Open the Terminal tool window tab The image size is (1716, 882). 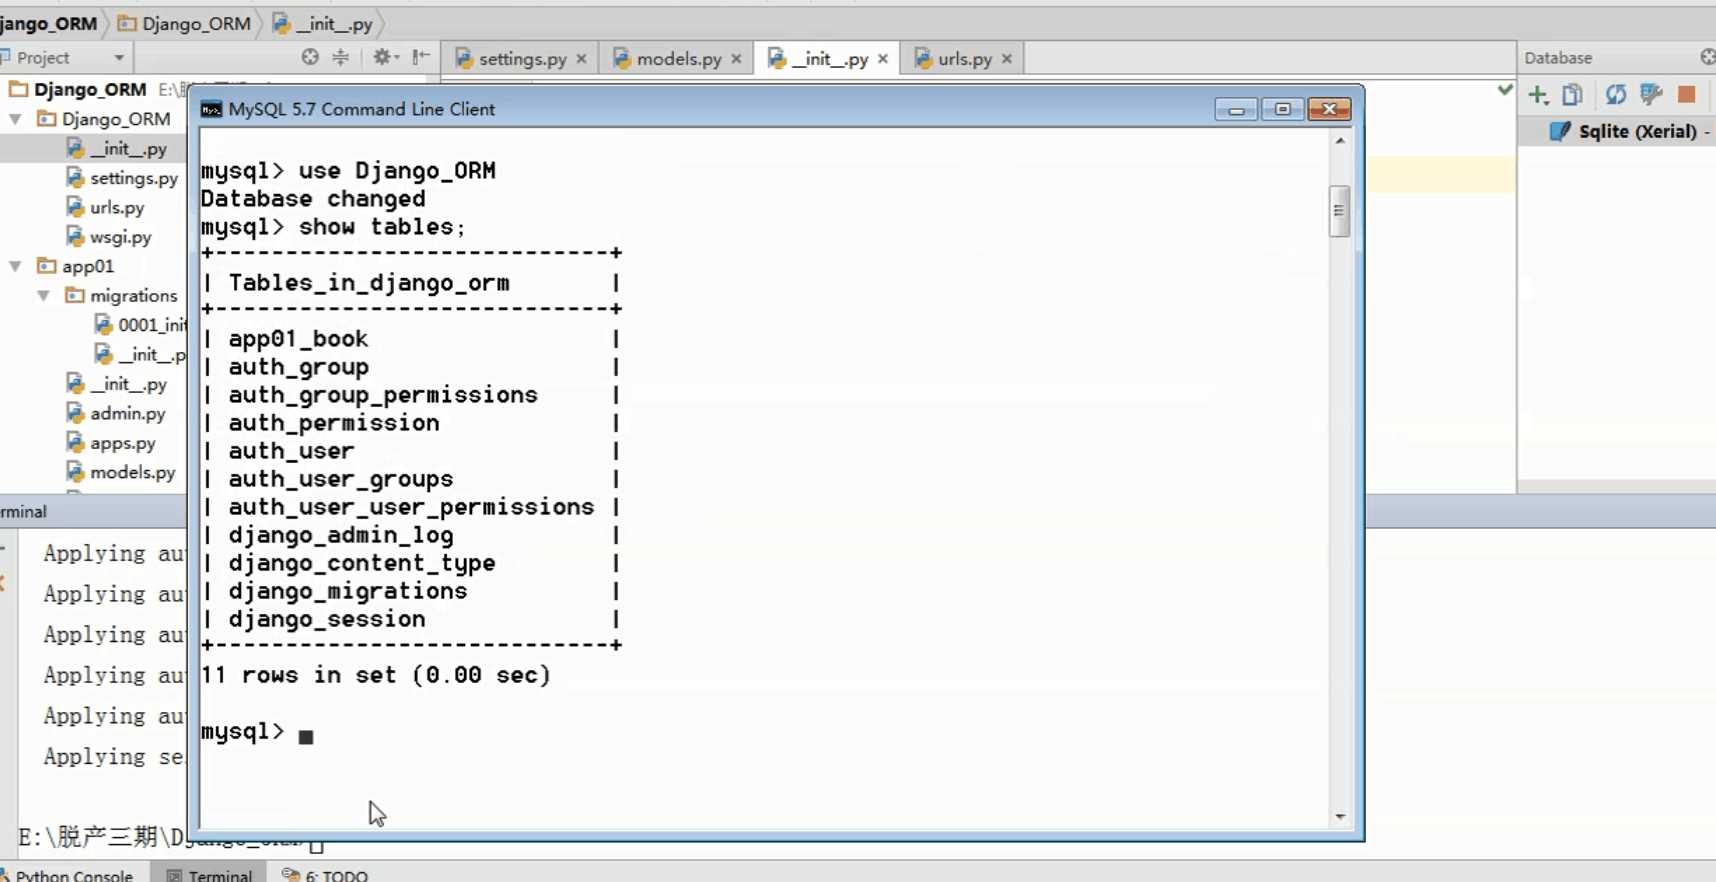tap(209, 875)
